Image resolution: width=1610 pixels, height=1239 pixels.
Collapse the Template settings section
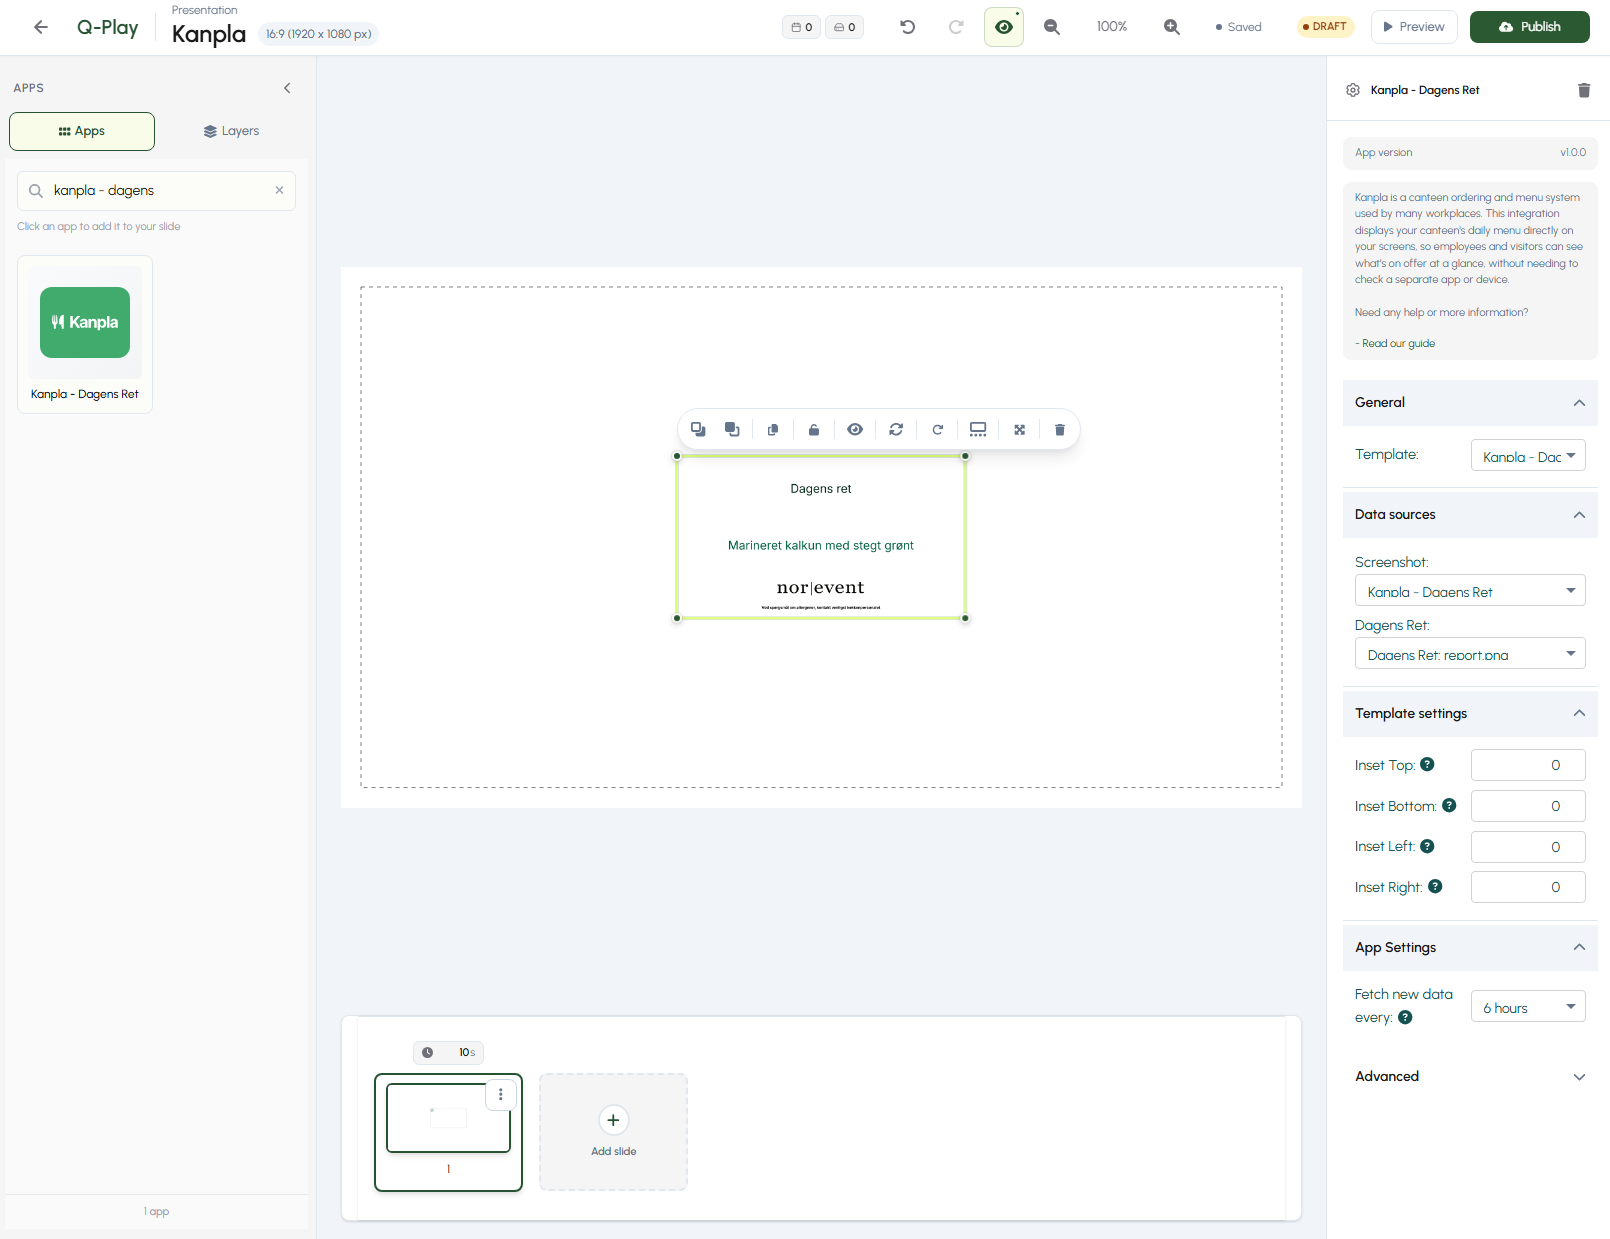[1470, 713]
